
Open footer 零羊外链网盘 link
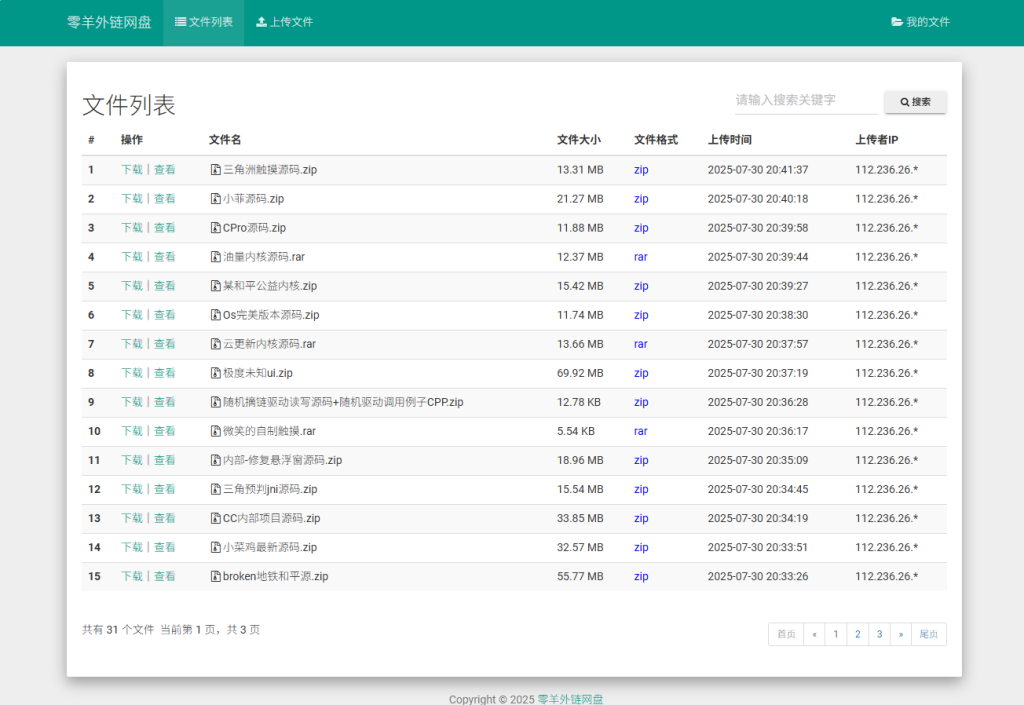pos(570,699)
